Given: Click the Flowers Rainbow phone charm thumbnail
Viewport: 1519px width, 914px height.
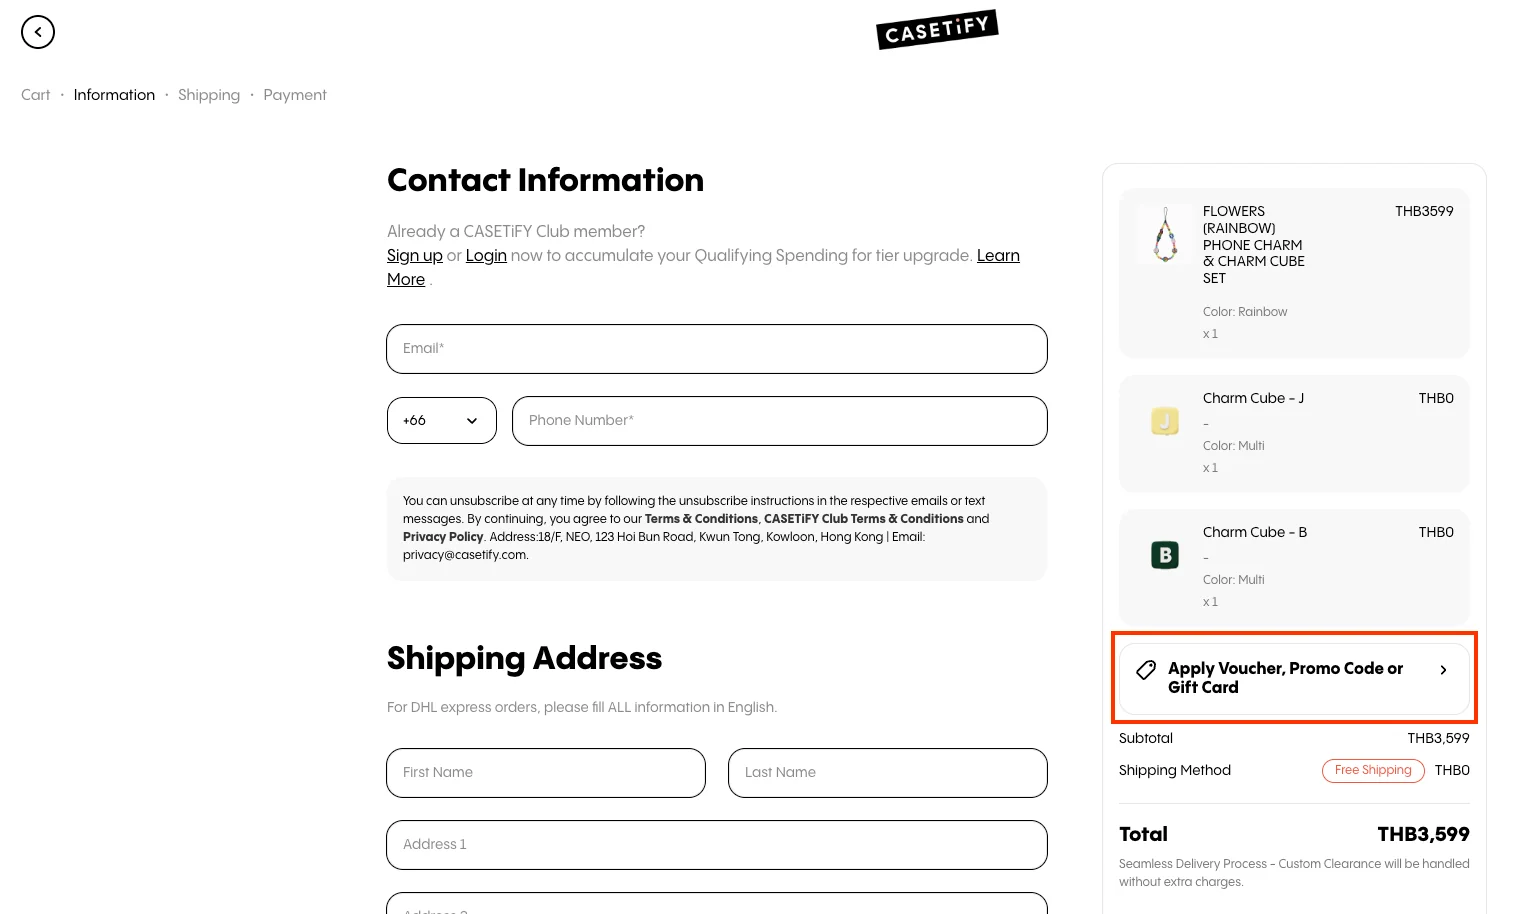Looking at the screenshot, I should pyautogui.click(x=1165, y=235).
